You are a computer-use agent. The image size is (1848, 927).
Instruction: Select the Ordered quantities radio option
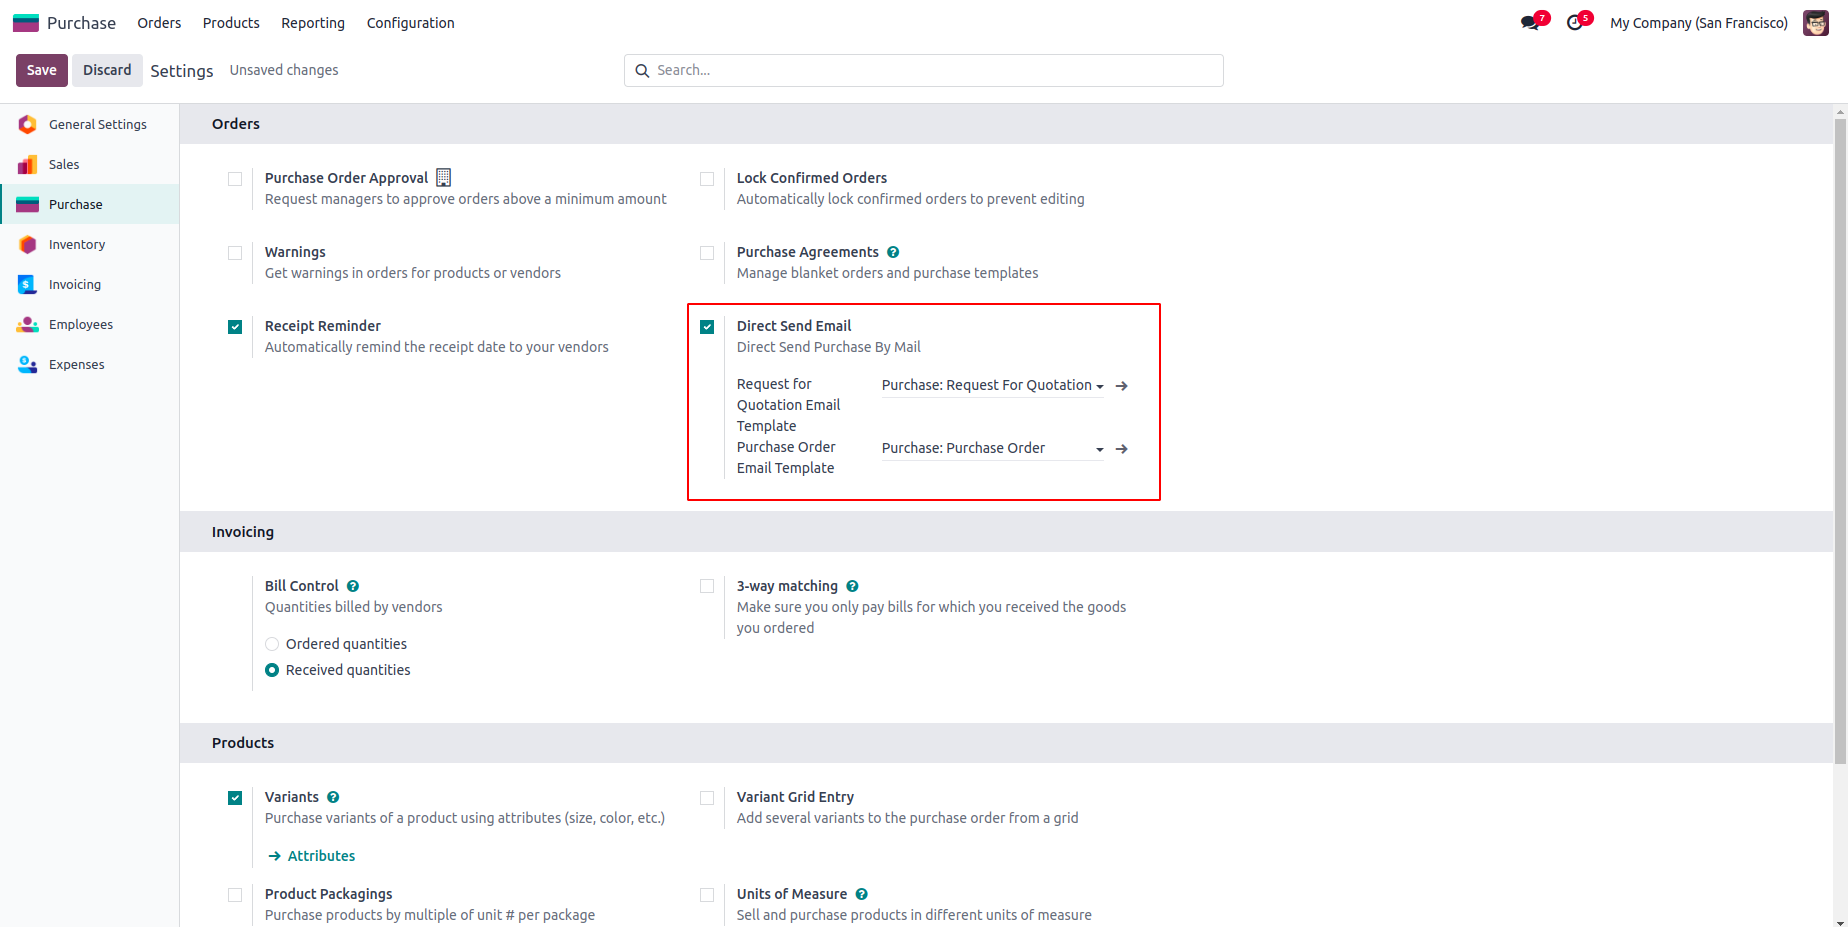click(272, 644)
